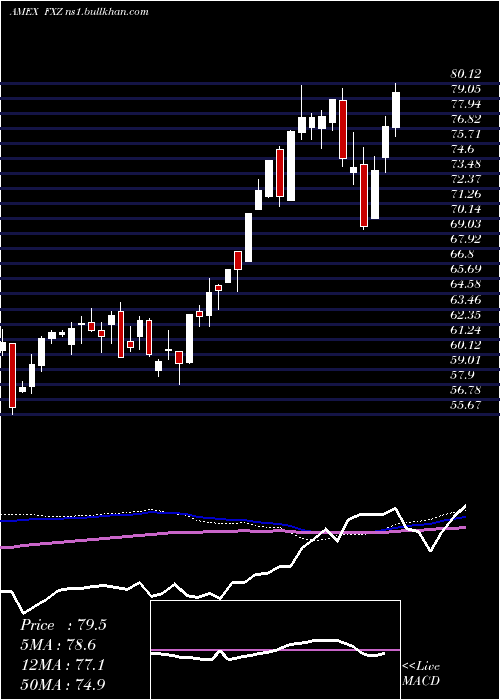The height and width of the screenshot is (700, 500).
Task: Click the 63.46 price axis label
Action: pyautogui.click(x=466, y=300)
